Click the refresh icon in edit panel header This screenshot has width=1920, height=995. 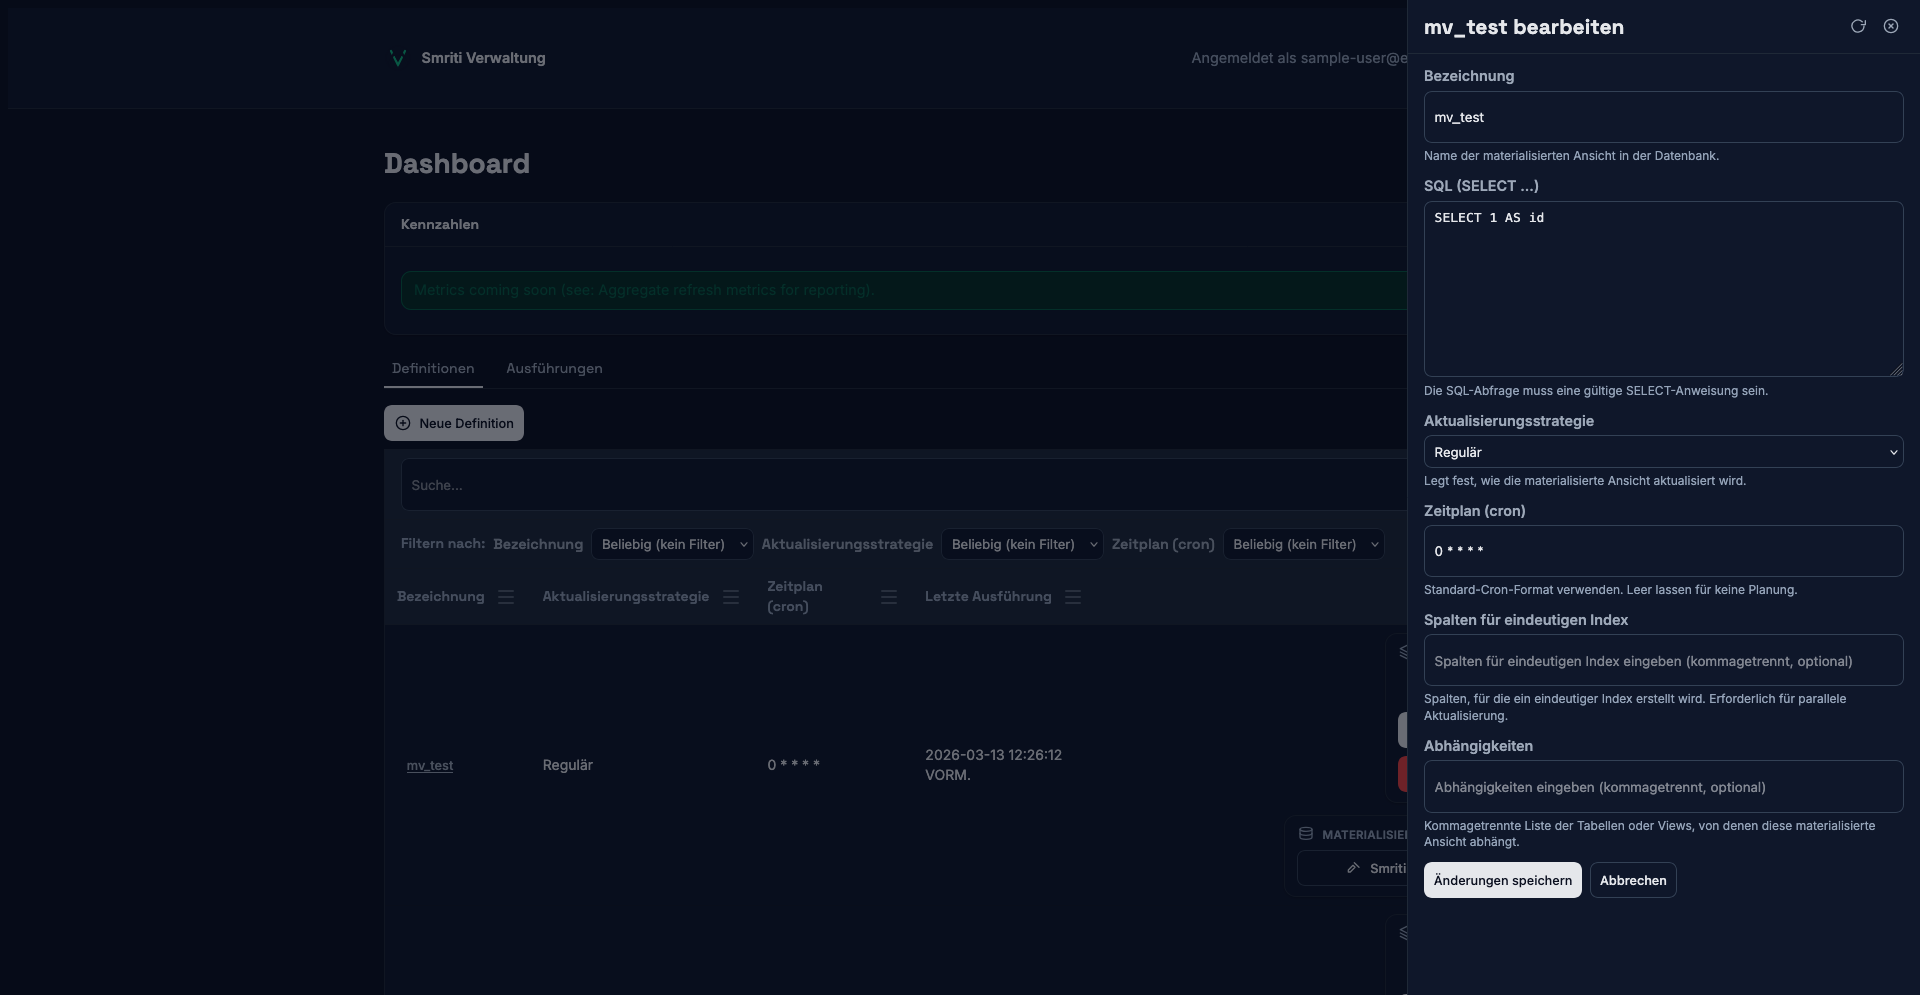click(x=1858, y=26)
